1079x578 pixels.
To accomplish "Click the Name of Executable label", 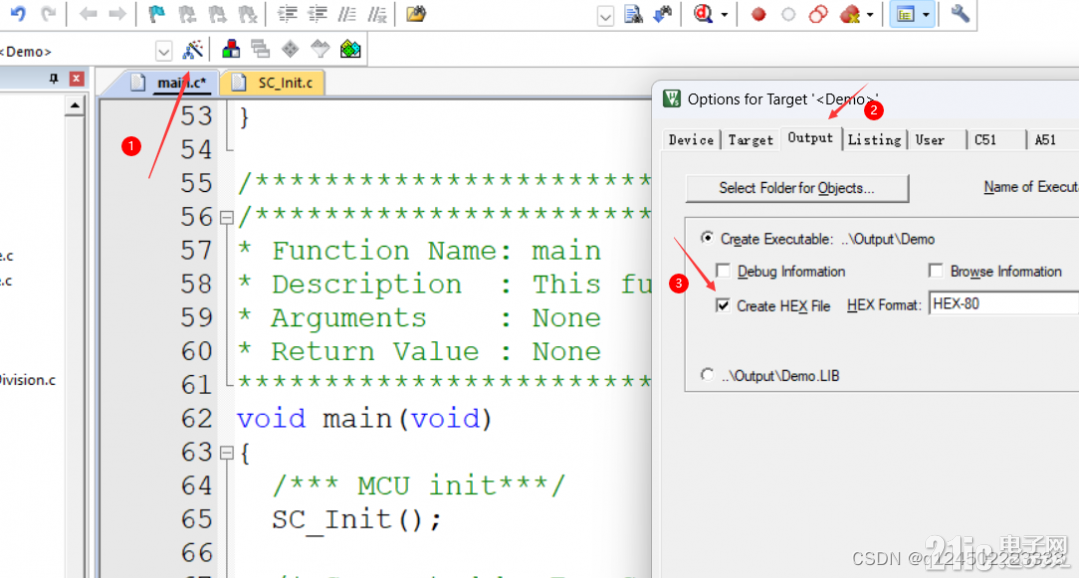I will (1031, 187).
